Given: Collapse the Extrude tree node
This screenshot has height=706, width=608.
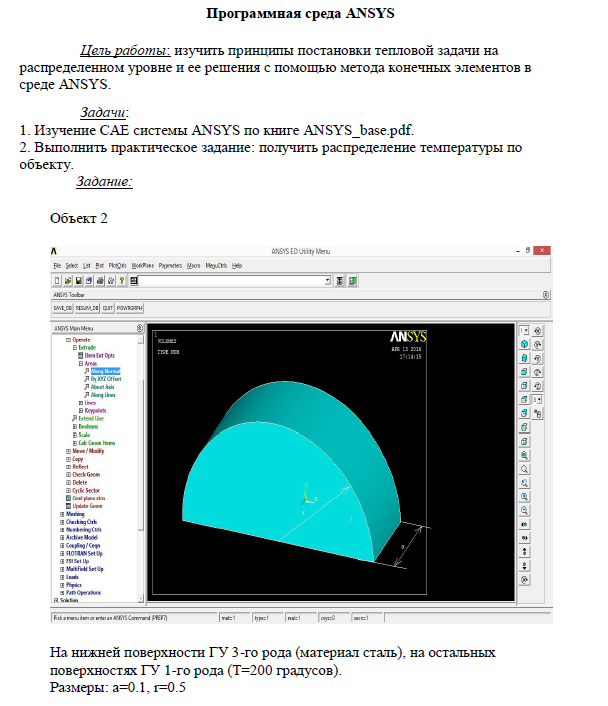Looking at the screenshot, I should (75, 348).
